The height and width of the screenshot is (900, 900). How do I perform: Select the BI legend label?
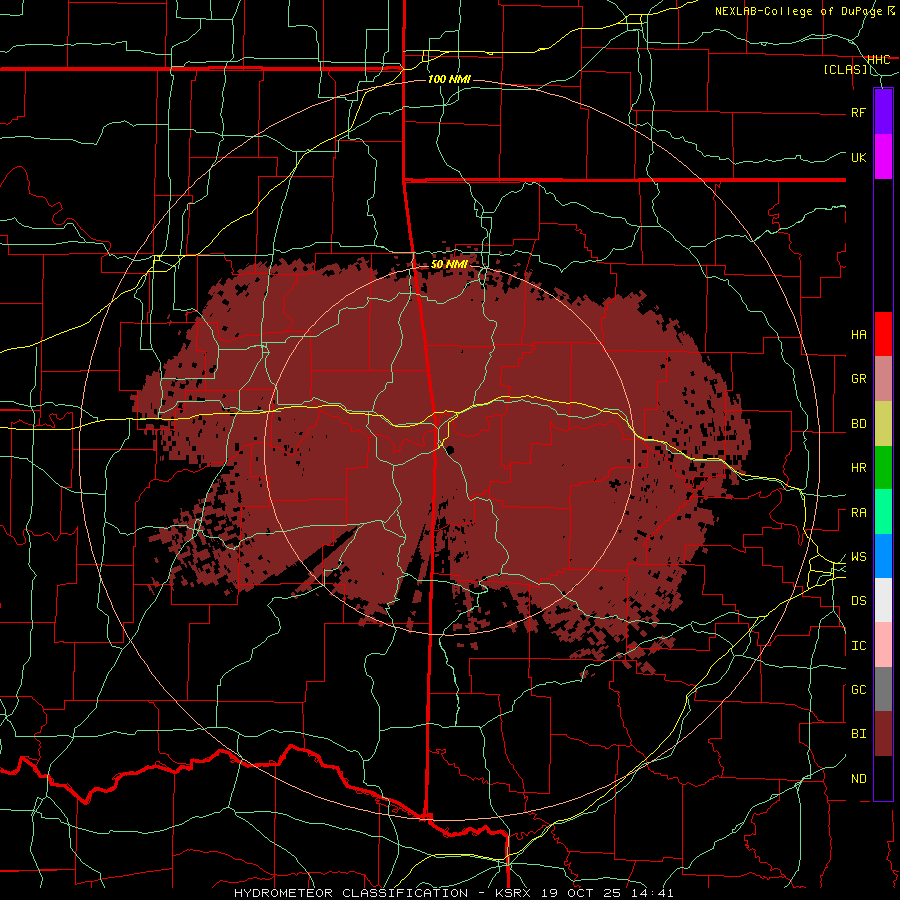coord(859,734)
